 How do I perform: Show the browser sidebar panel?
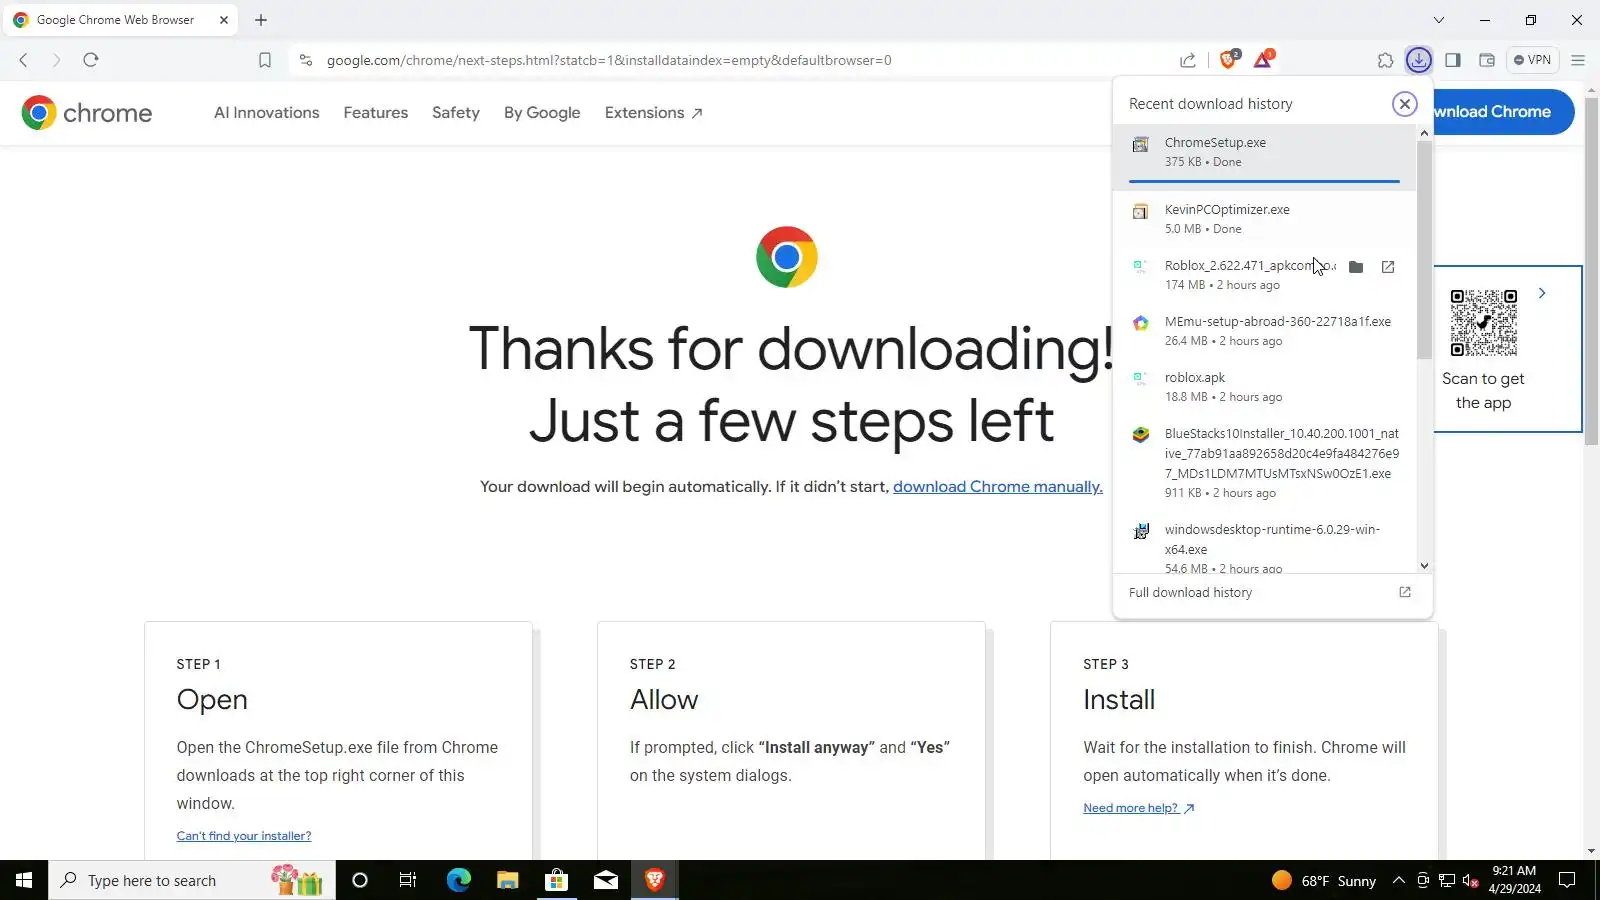tap(1453, 60)
